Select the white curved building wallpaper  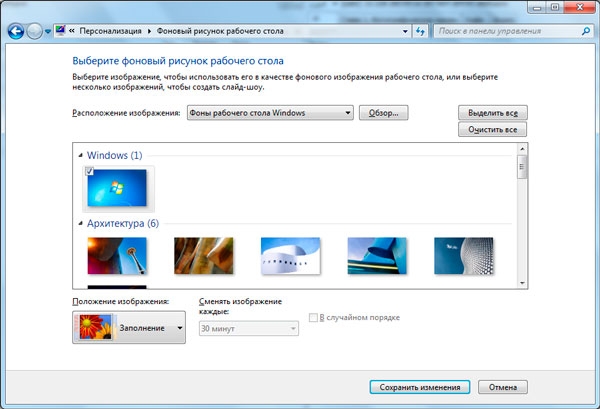click(289, 255)
